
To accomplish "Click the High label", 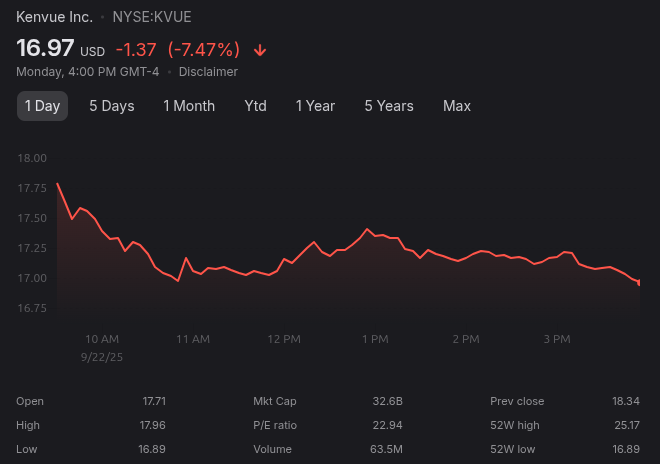I will pos(28,425).
